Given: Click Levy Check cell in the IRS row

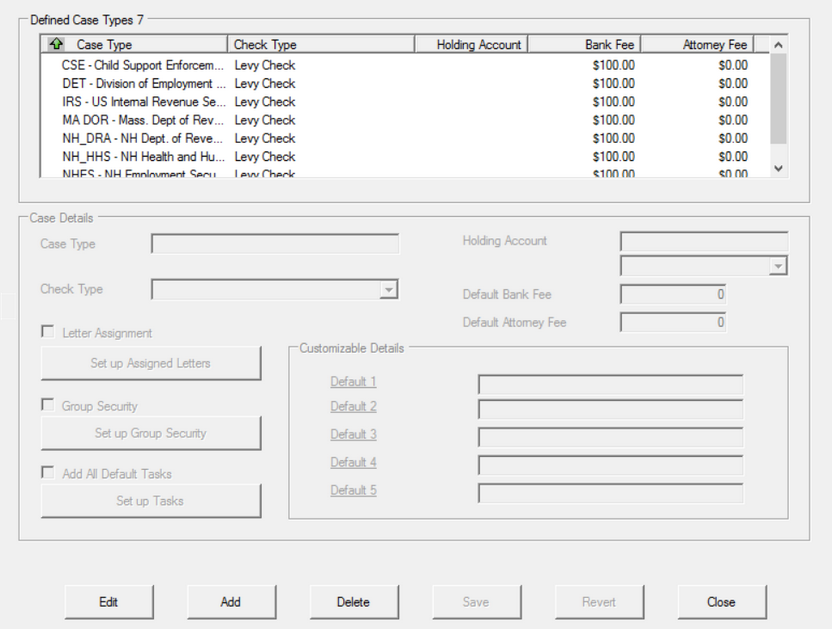Looking at the screenshot, I should click(x=265, y=102).
